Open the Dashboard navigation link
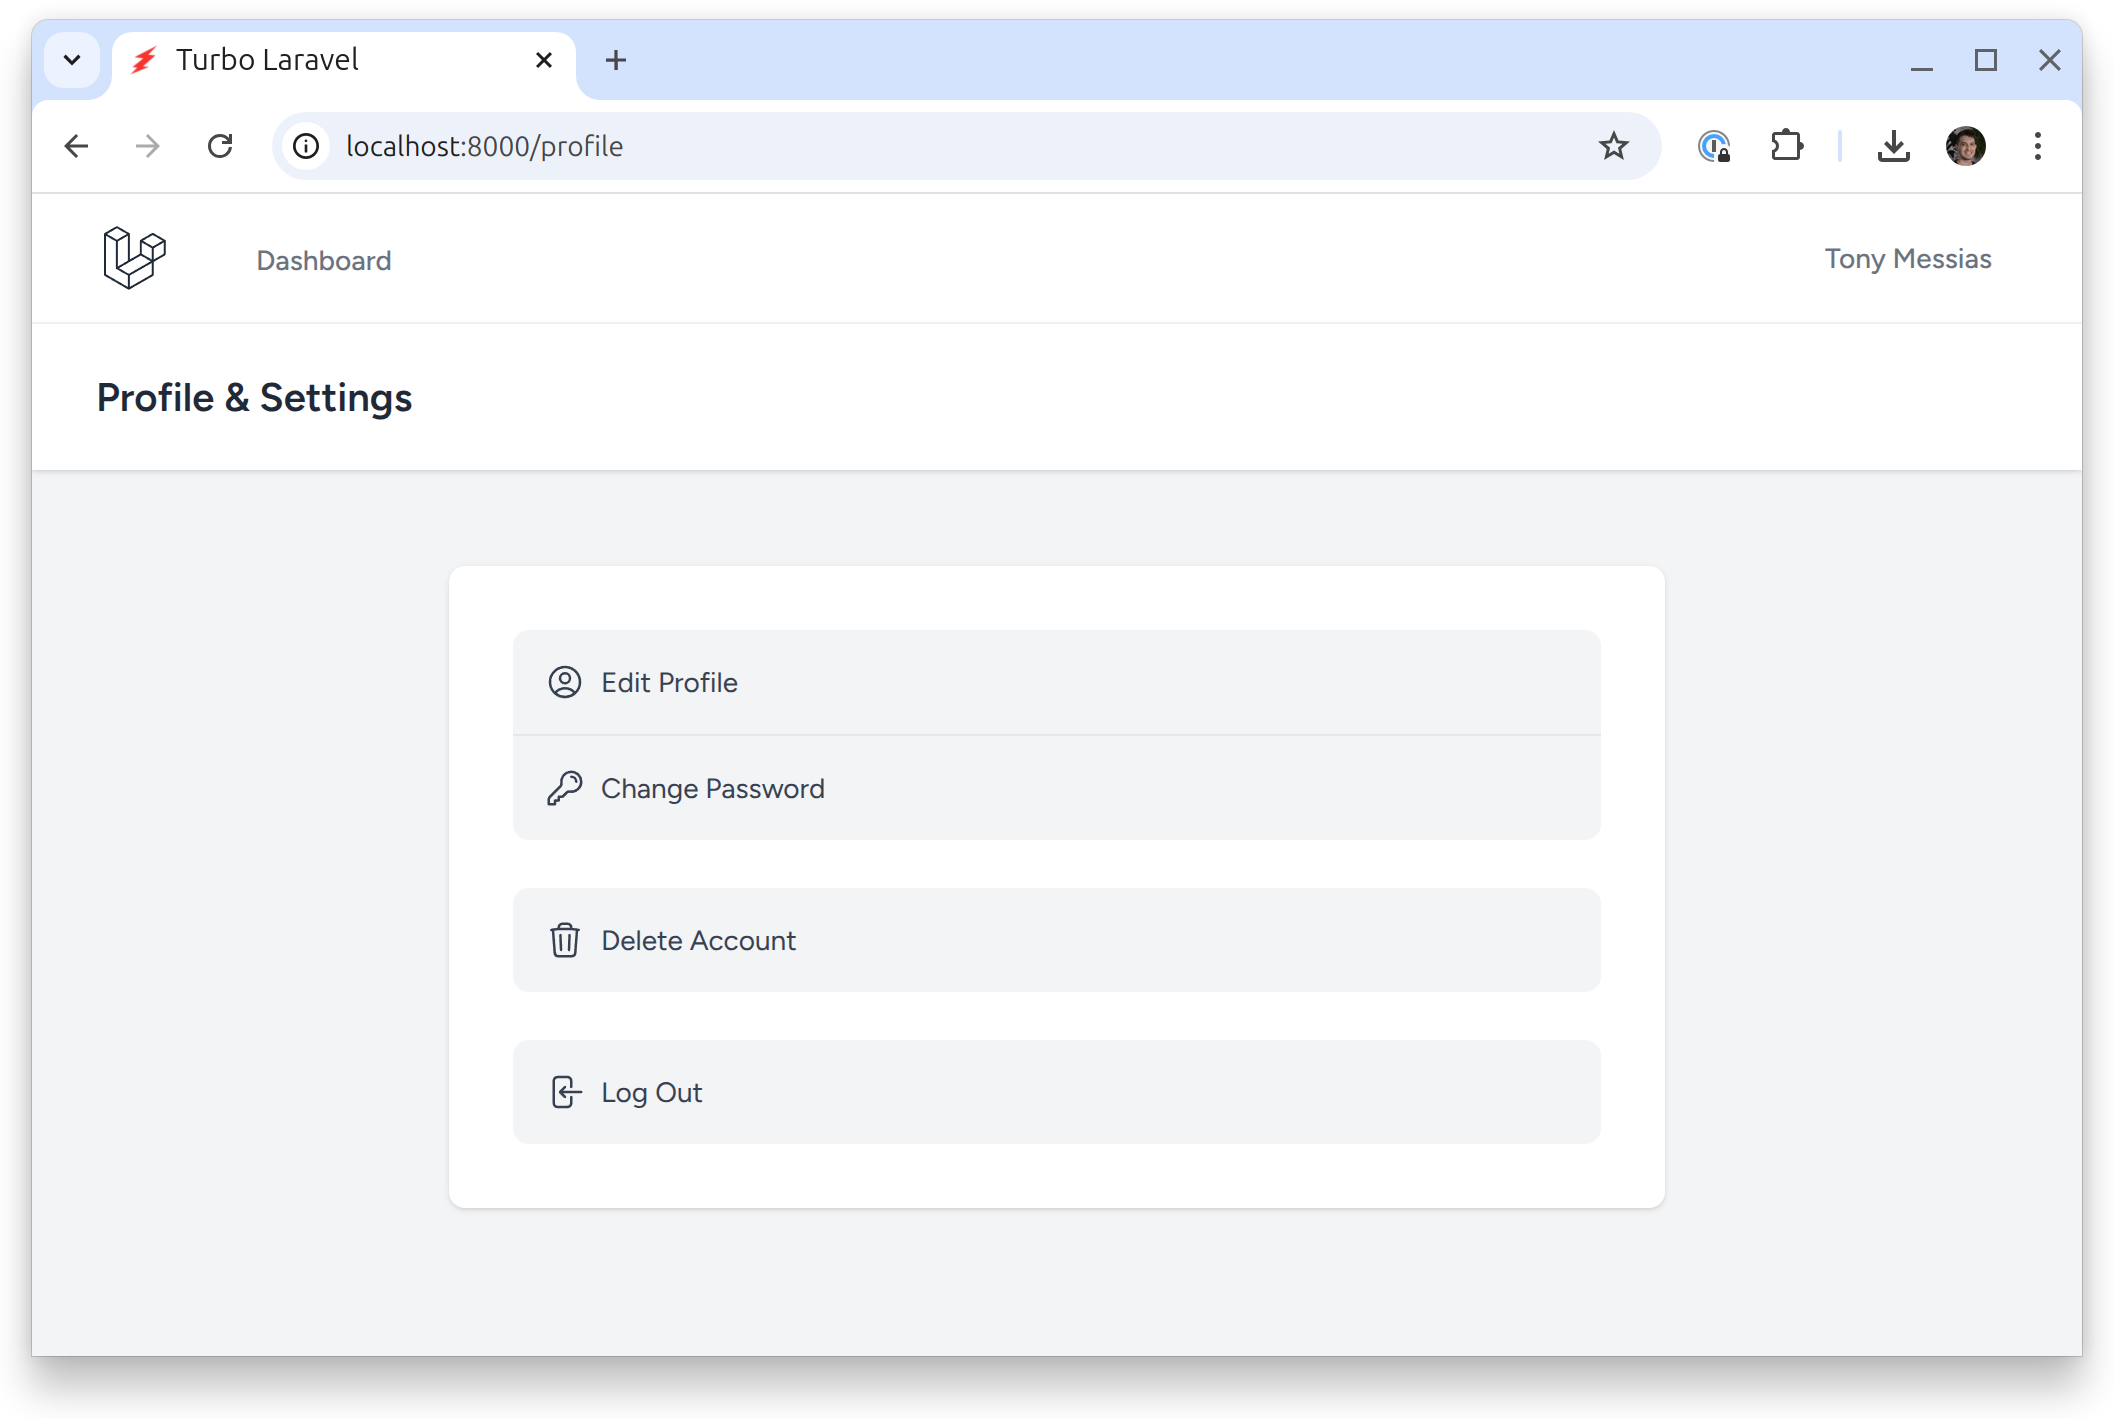 (x=323, y=260)
